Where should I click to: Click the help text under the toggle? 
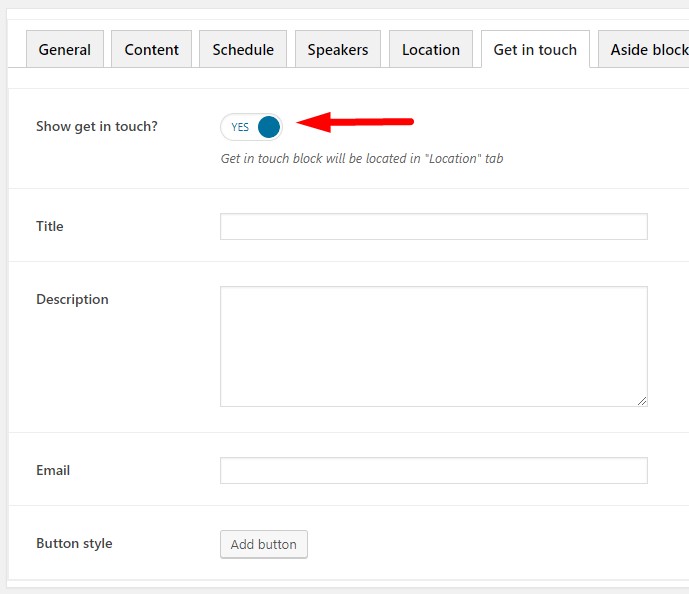click(x=362, y=159)
